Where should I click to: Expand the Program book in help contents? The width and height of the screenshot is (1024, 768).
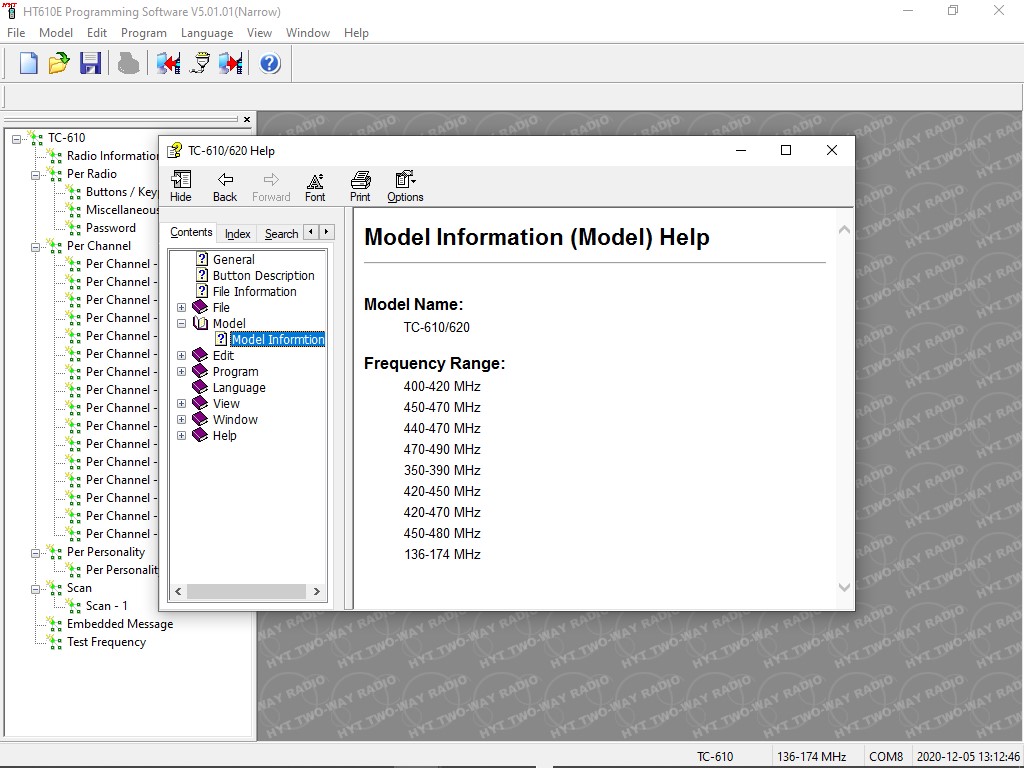pos(182,372)
